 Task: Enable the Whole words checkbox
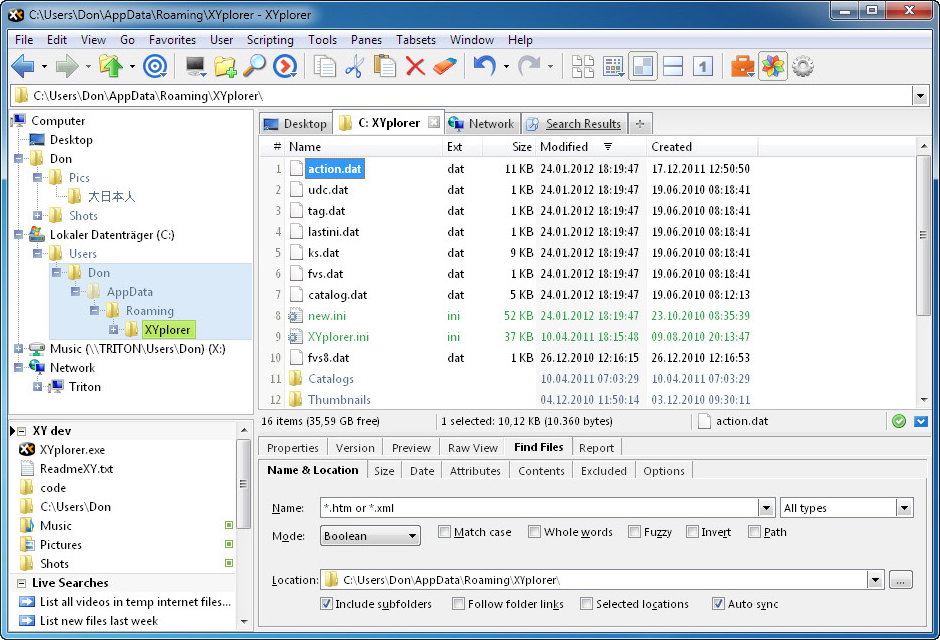point(534,532)
